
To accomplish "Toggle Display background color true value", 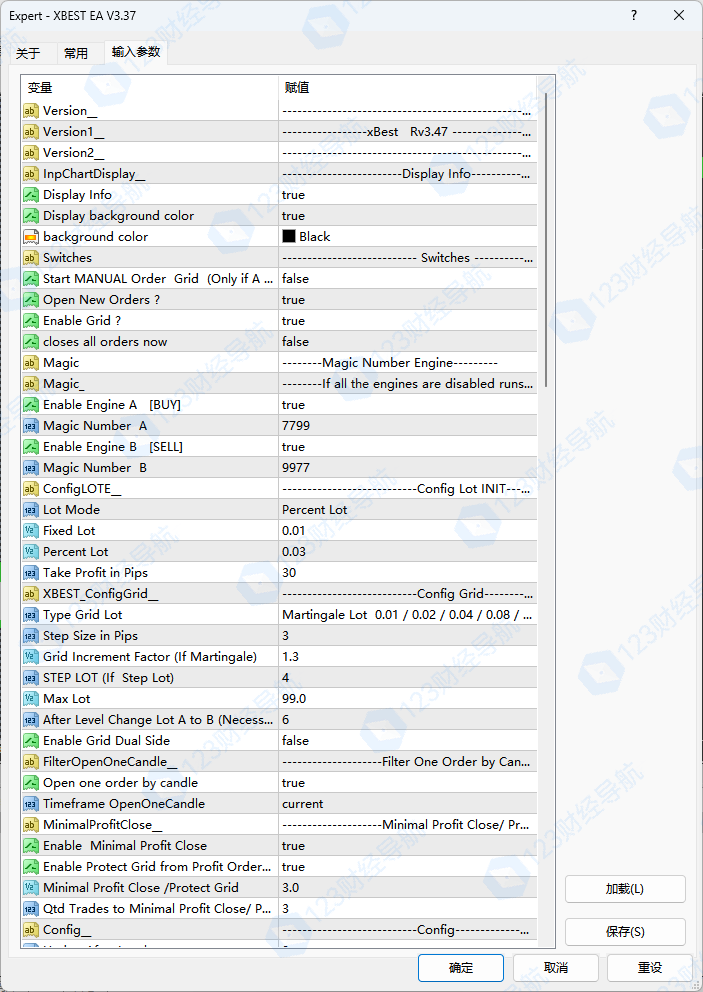I will pyautogui.click(x=407, y=216).
